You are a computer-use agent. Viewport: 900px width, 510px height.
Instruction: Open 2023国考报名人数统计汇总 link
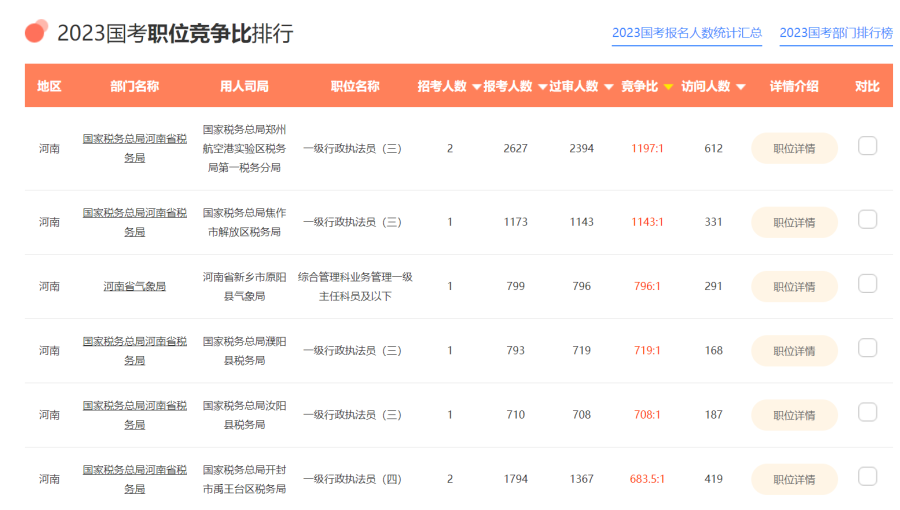tap(687, 33)
